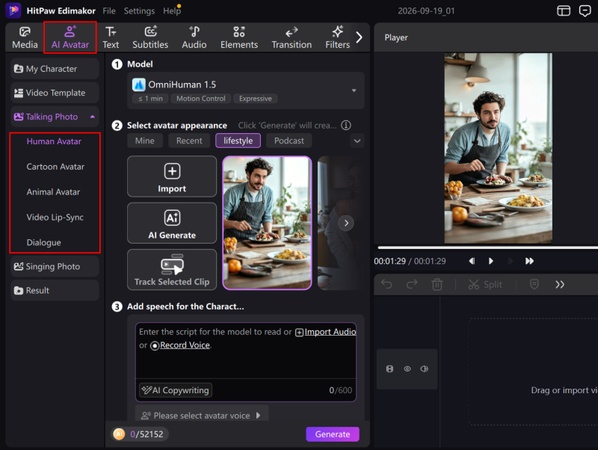Select the Recent category
This screenshot has height=450, width=598.
pyautogui.click(x=189, y=141)
